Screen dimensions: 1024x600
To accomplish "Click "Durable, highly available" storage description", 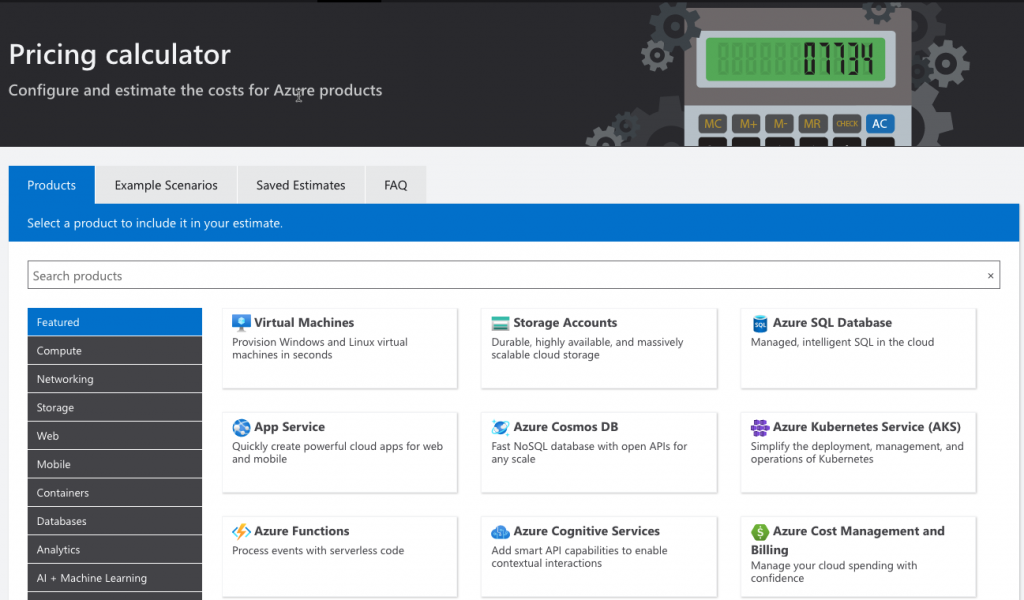I will click(587, 349).
